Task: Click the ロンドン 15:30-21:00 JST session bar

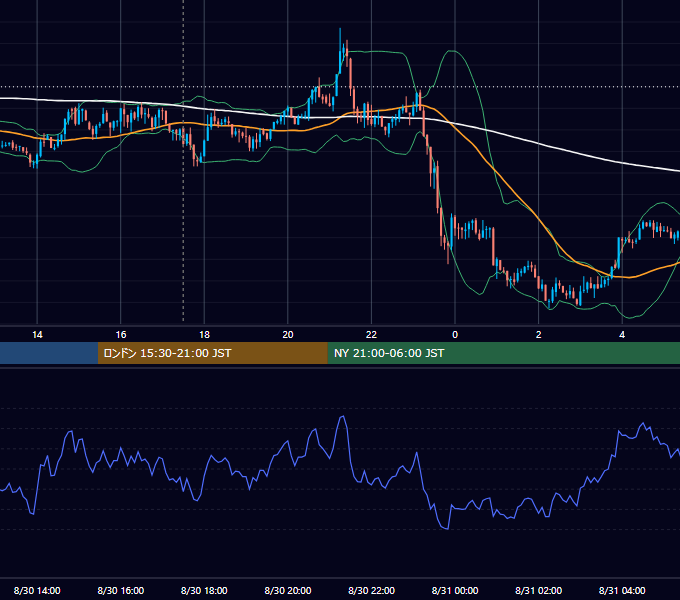Action: [212, 353]
